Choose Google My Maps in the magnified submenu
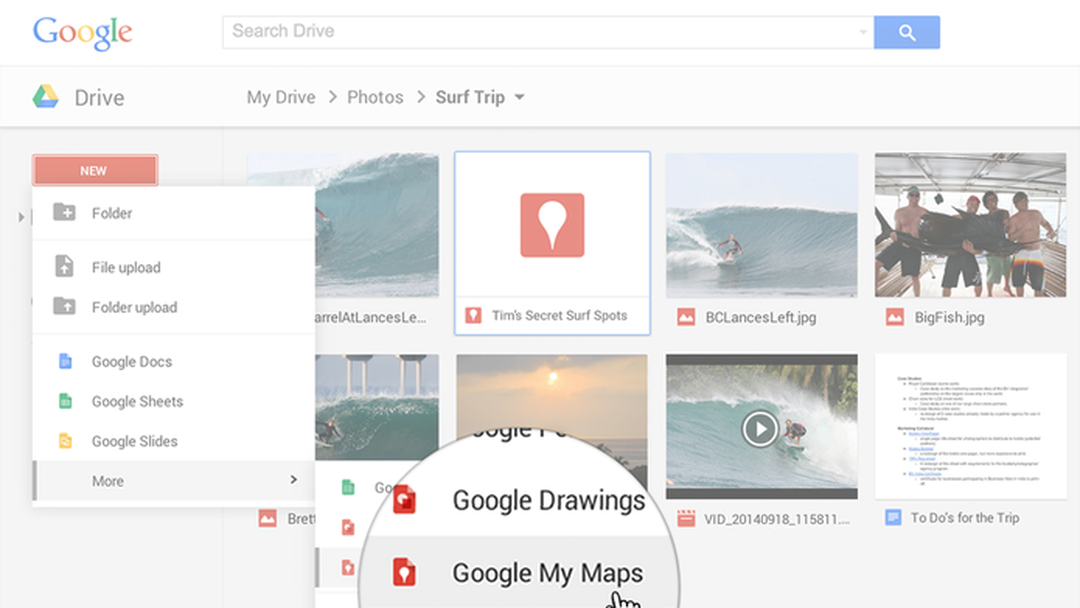This screenshot has height=608, width=1080. (x=550, y=574)
